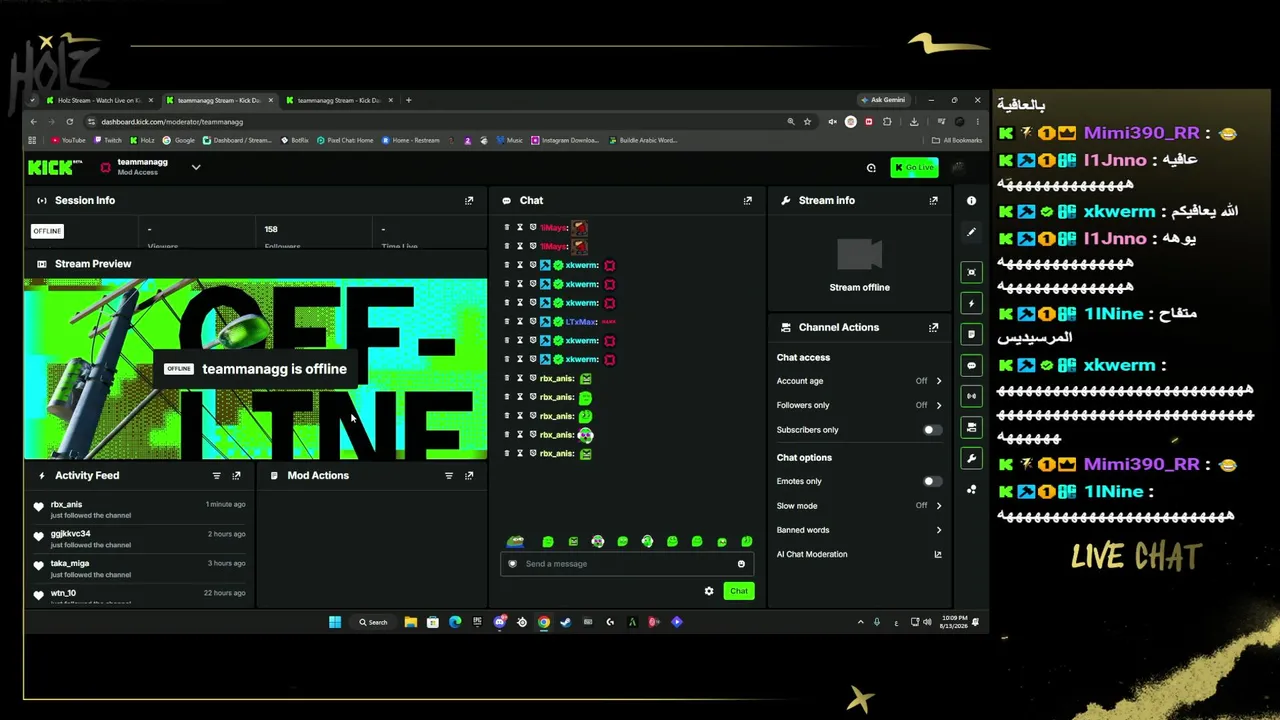Viewport: 1280px width, 720px height.
Task: Open the Chrome three-dot menu
Action: pyautogui.click(x=978, y=122)
